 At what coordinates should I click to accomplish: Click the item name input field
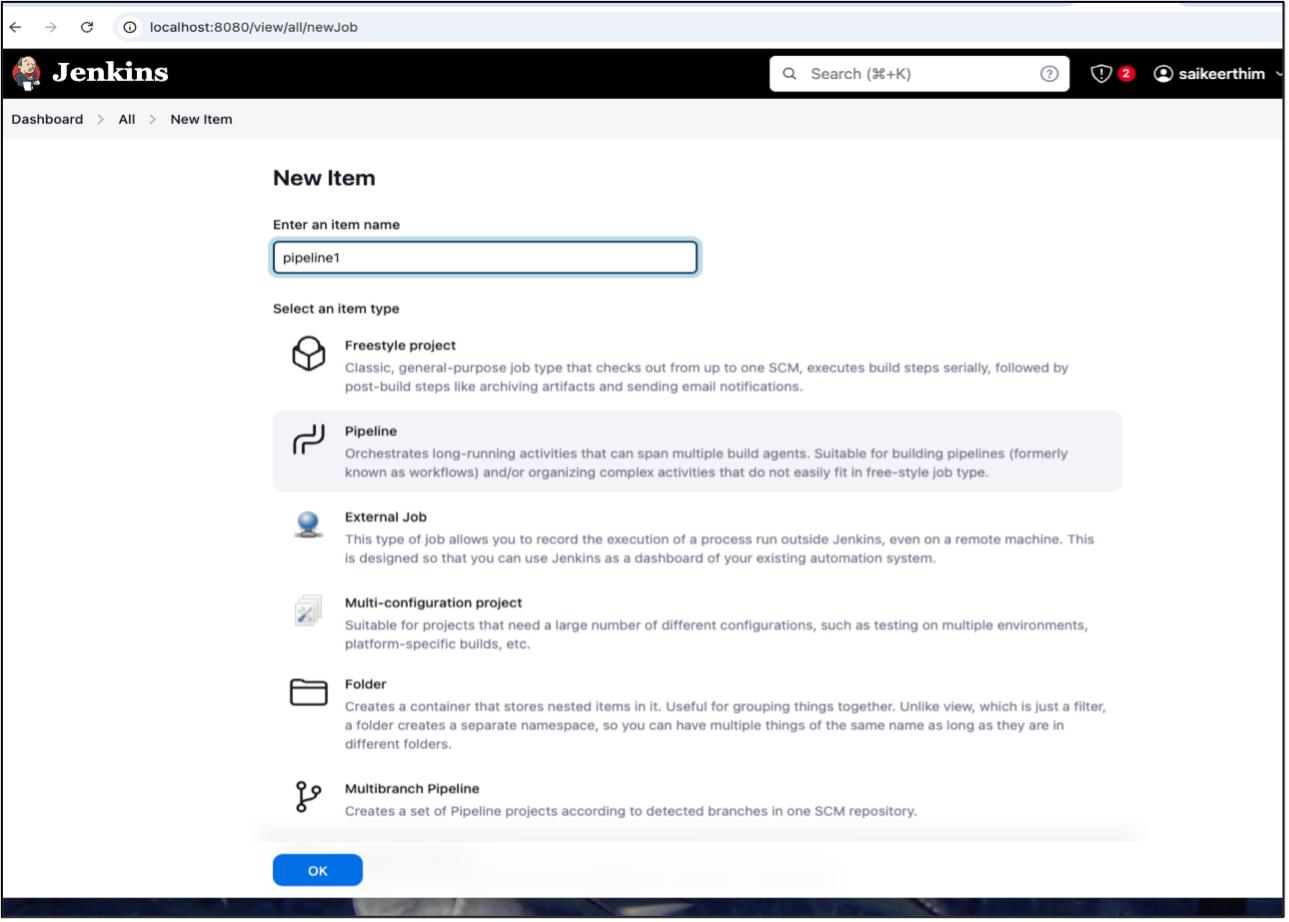click(484, 257)
